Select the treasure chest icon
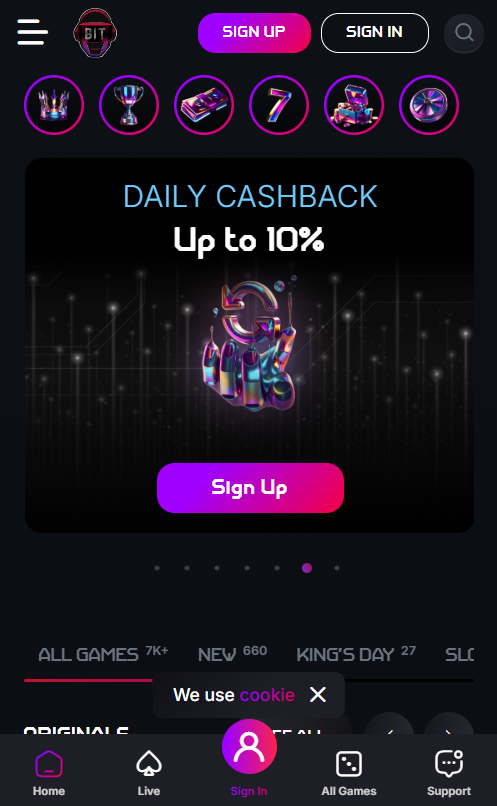The width and height of the screenshot is (497, 806). 354,105
